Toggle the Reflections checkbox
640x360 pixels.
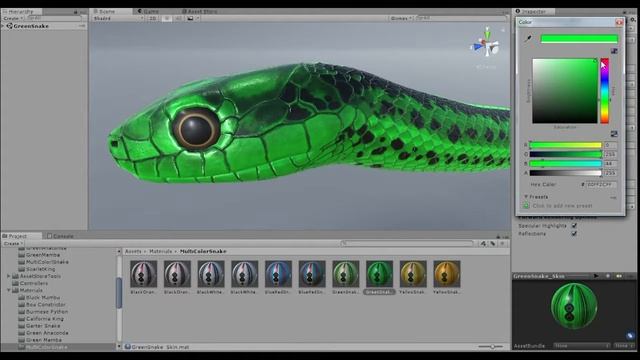click(x=574, y=233)
